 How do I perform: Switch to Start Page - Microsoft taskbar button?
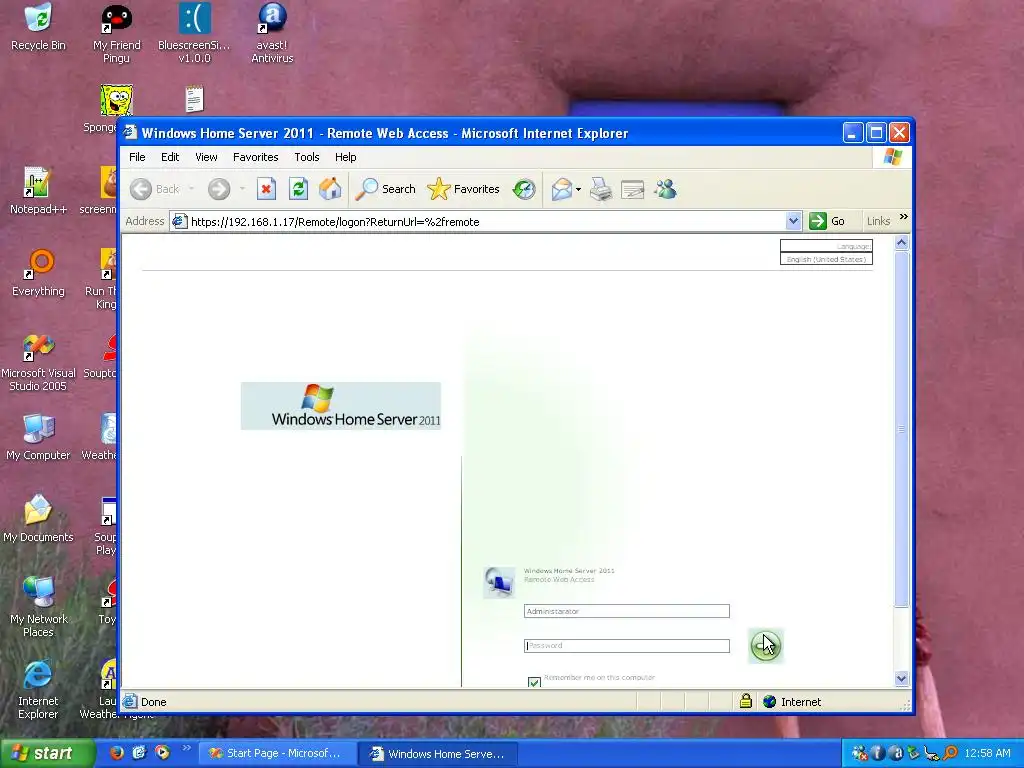pos(277,754)
